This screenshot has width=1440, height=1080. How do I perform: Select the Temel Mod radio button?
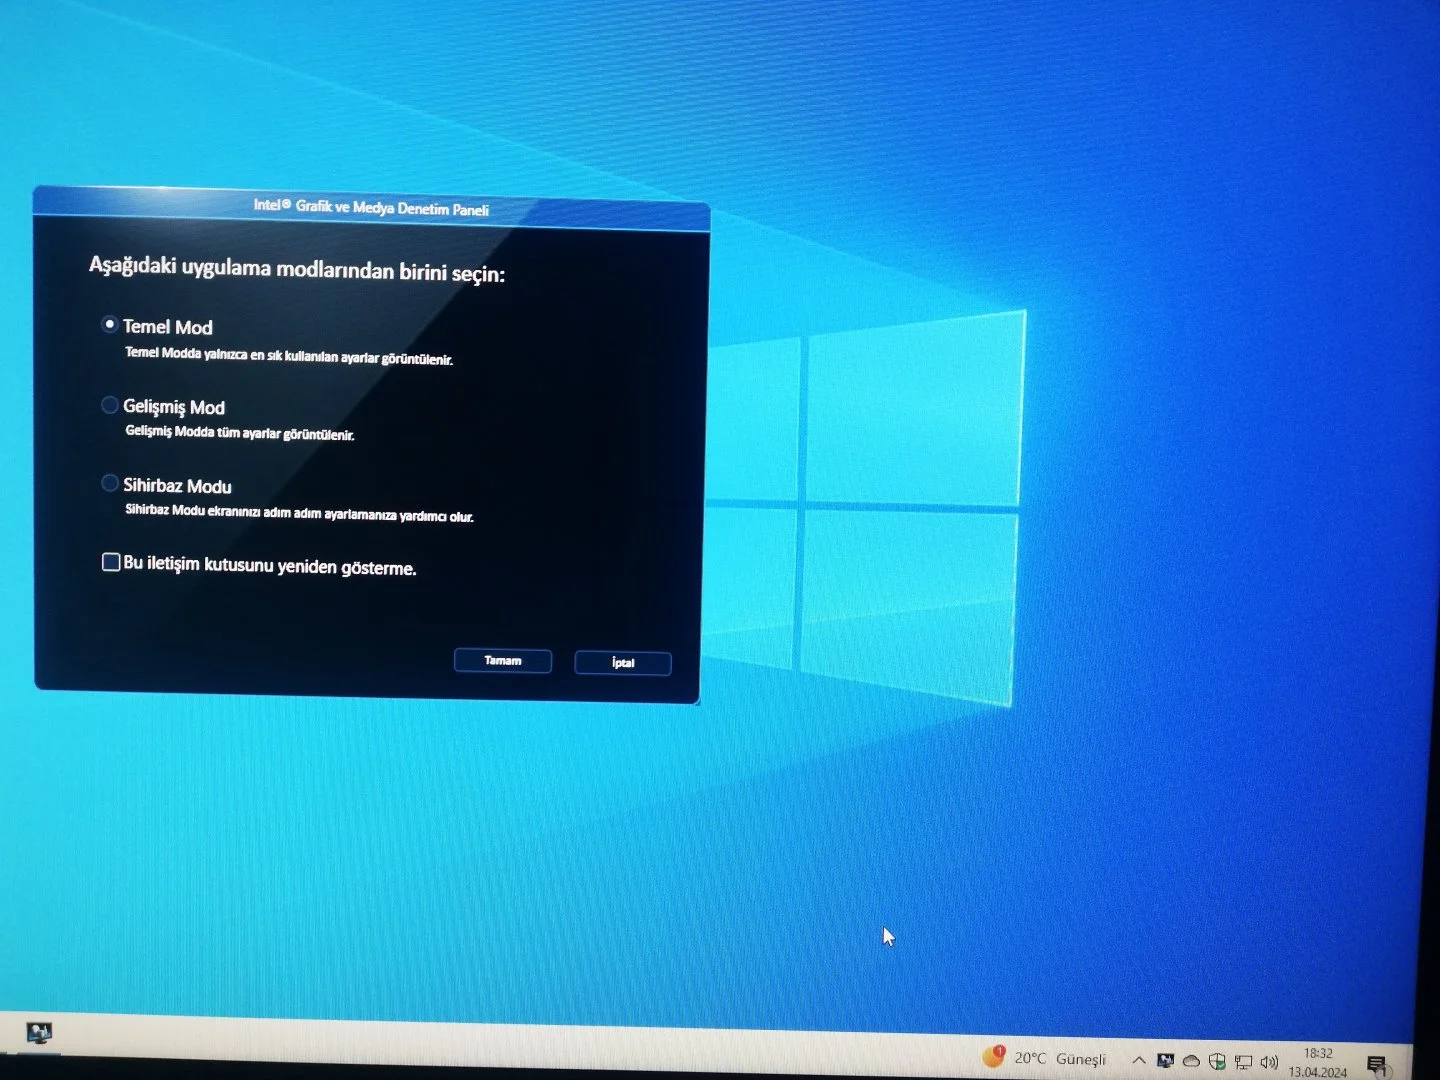110,324
